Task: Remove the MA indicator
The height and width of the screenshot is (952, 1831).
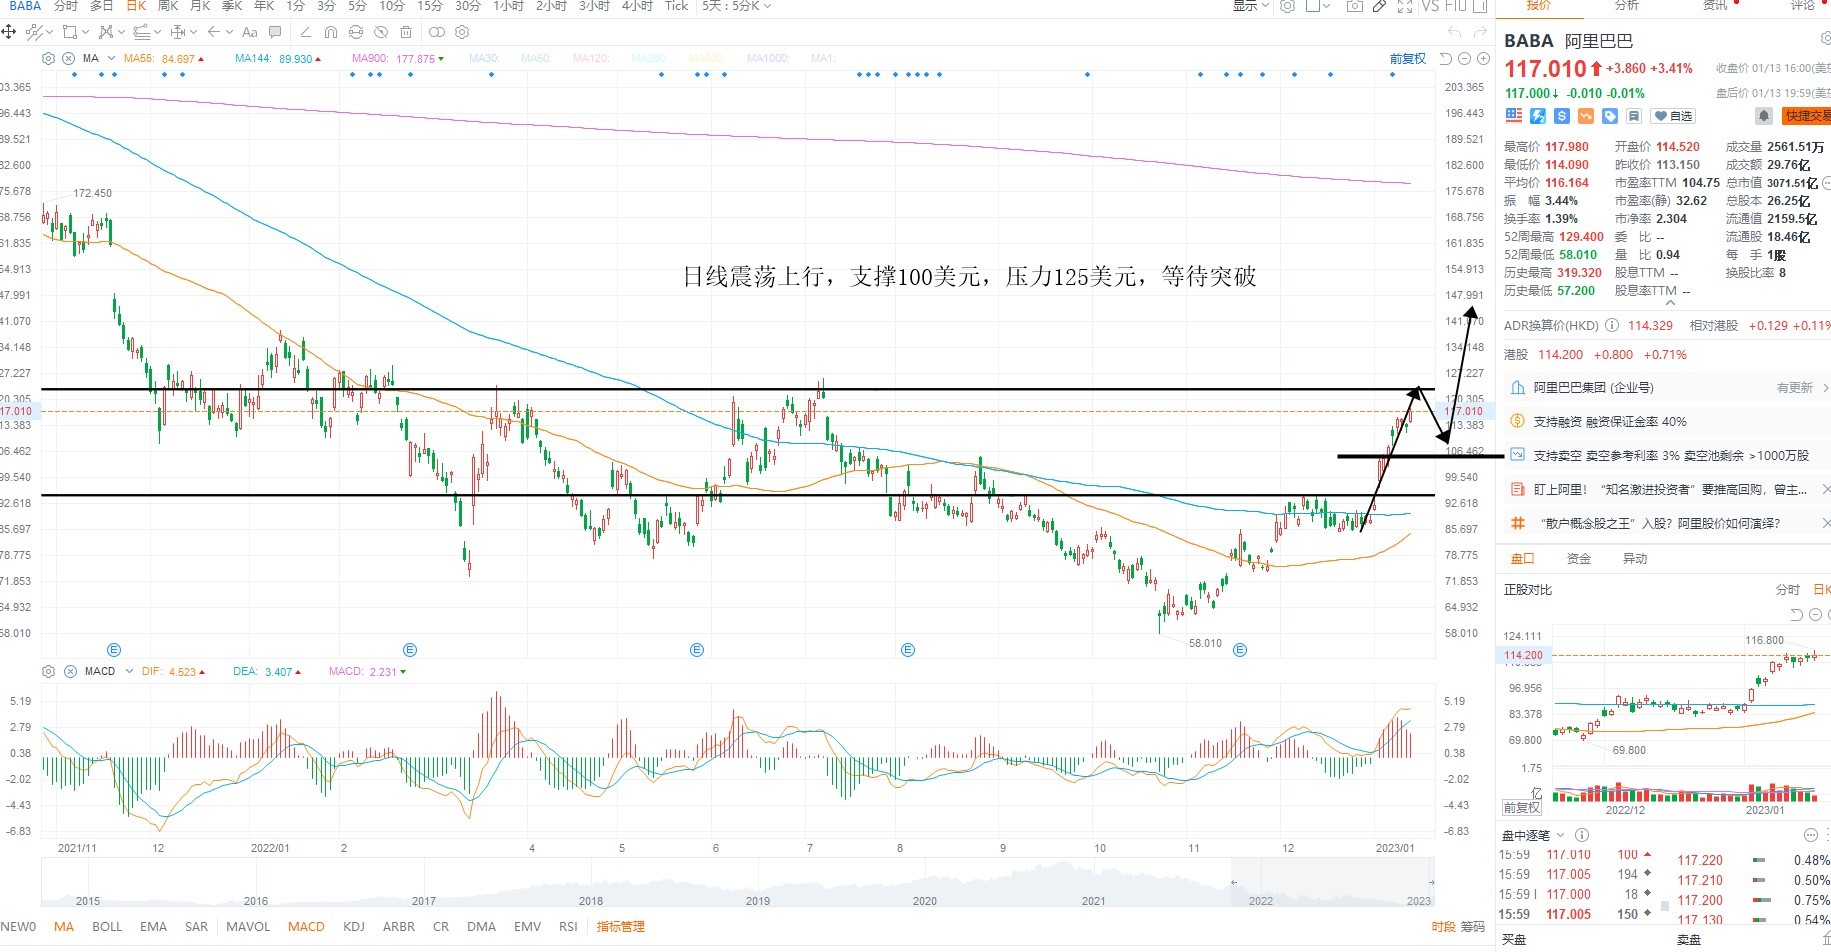Action: (69, 58)
